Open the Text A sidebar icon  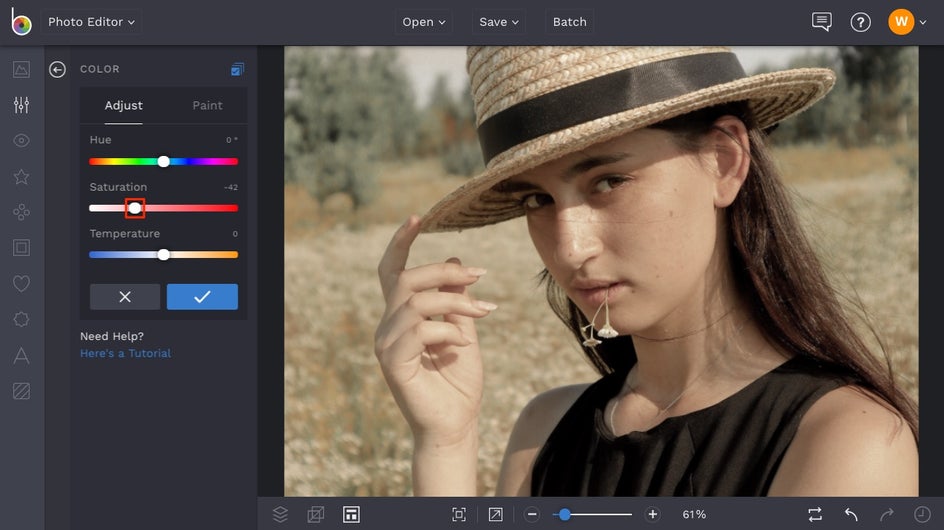coord(22,355)
